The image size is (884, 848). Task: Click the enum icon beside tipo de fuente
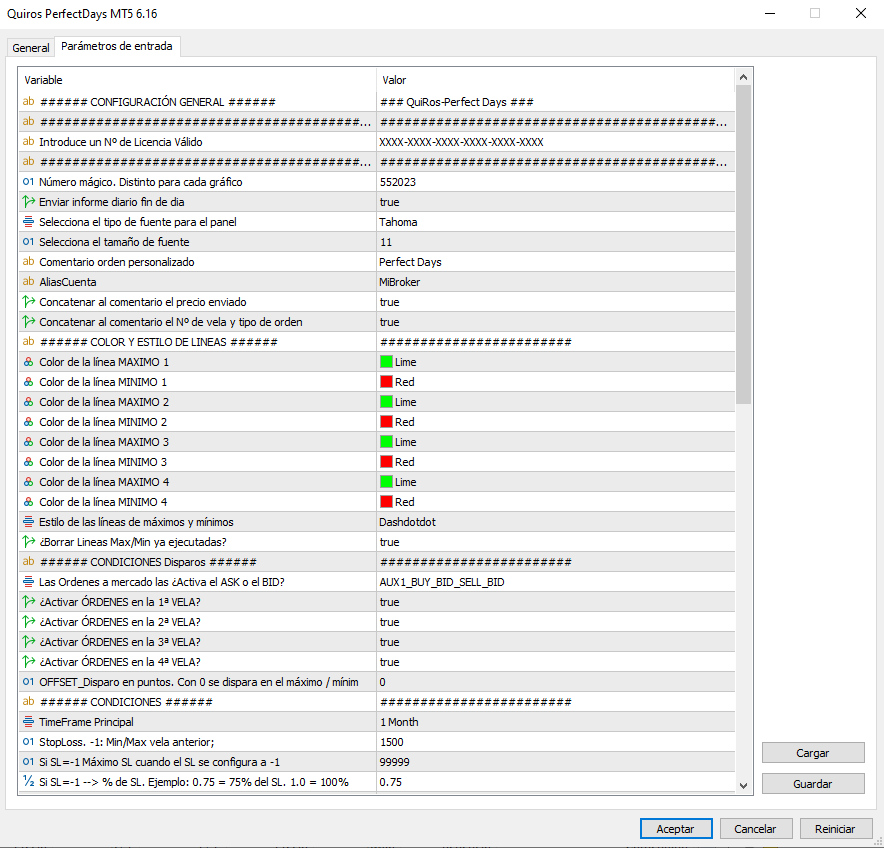click(x=28, y=222)
